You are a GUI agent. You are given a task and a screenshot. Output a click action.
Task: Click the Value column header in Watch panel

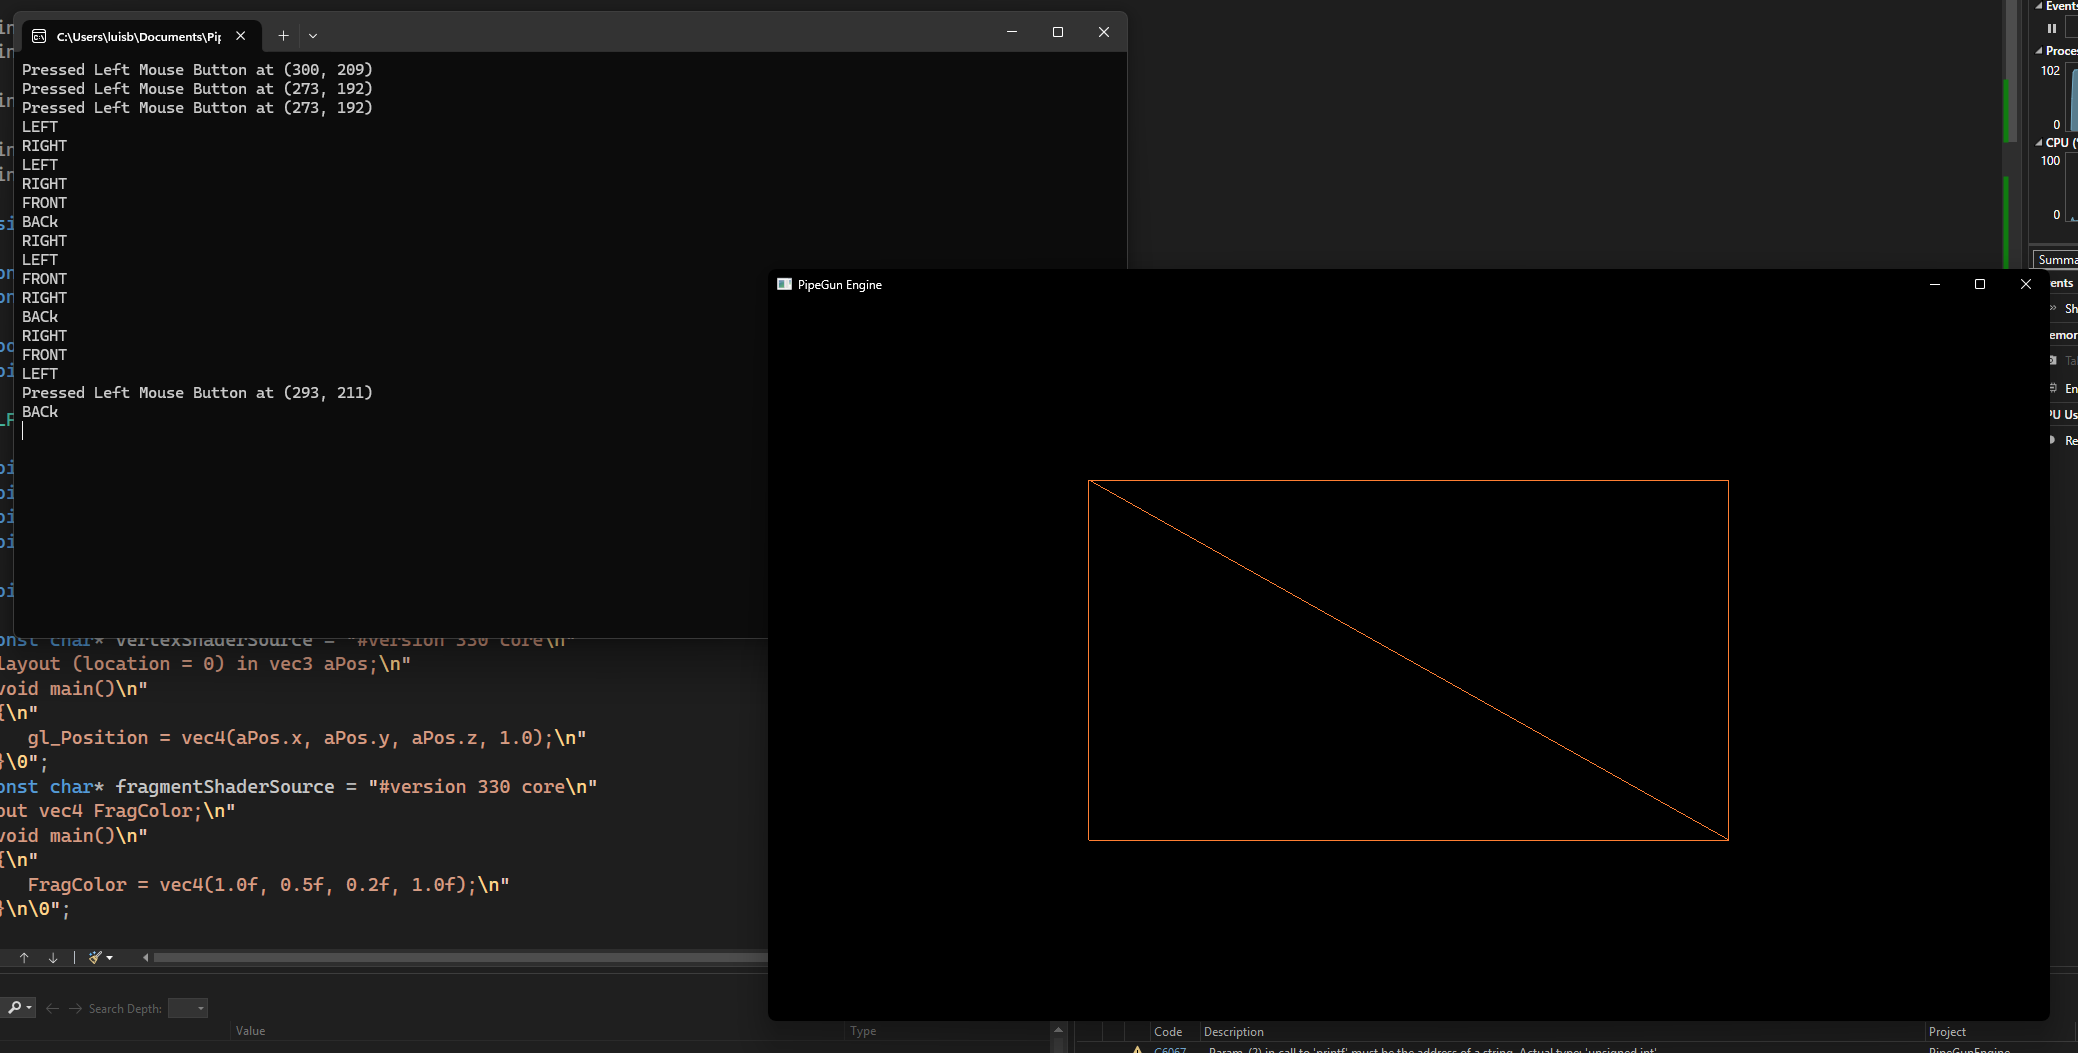pyautogui.click(x=250, y=1031)
